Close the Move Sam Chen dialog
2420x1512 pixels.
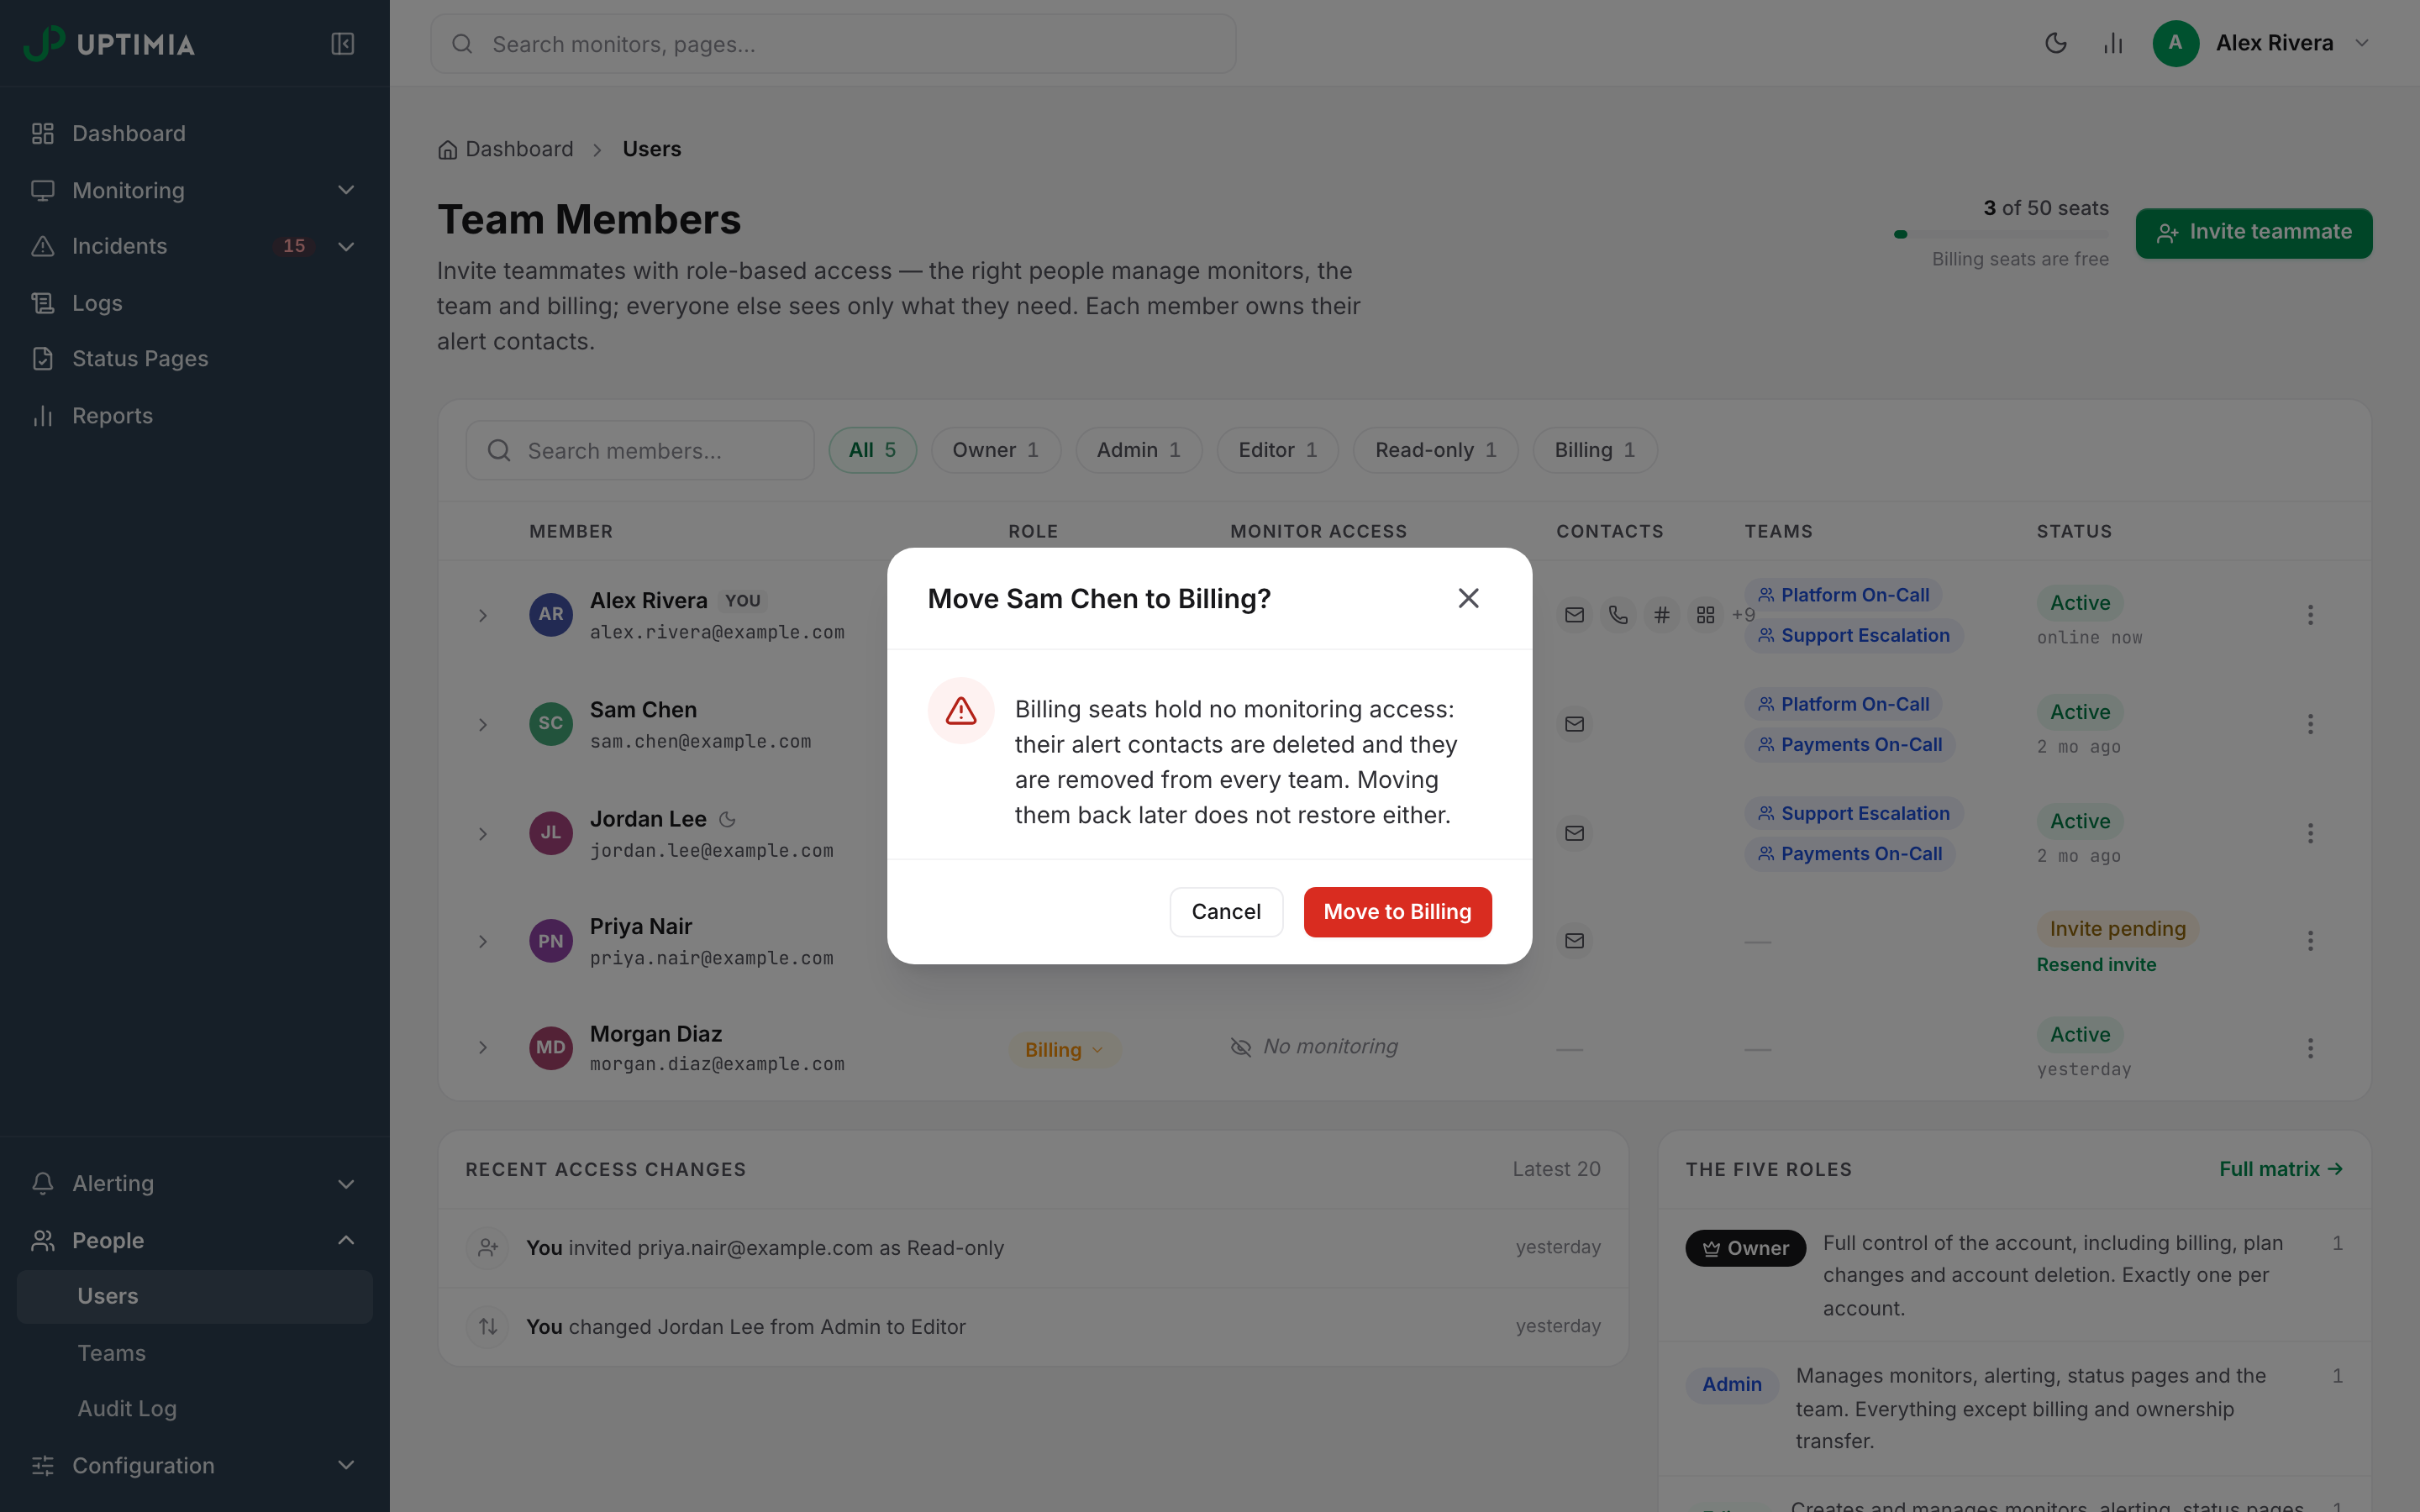(1468, 598)
